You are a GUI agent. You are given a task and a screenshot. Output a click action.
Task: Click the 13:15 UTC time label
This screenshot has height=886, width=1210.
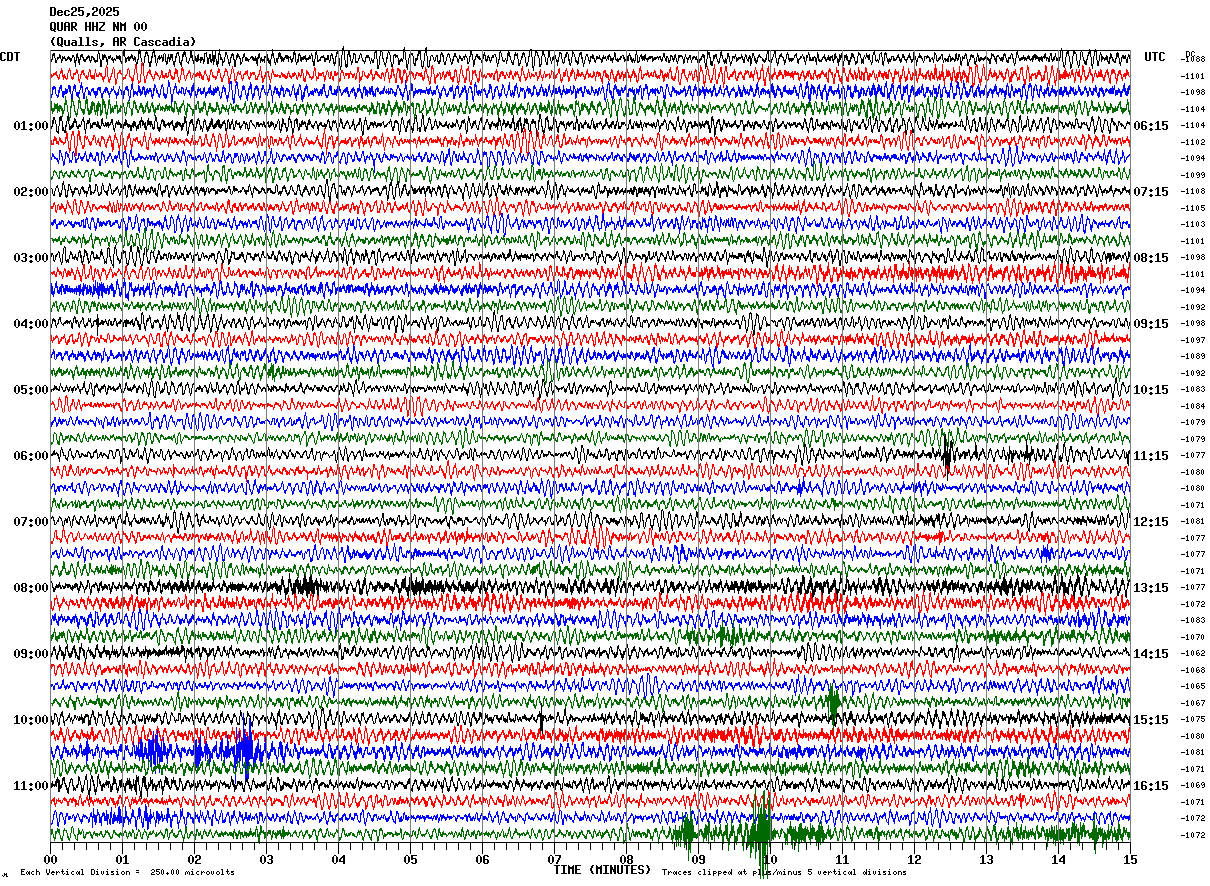pyautogui.click(x=1151, y=588)
